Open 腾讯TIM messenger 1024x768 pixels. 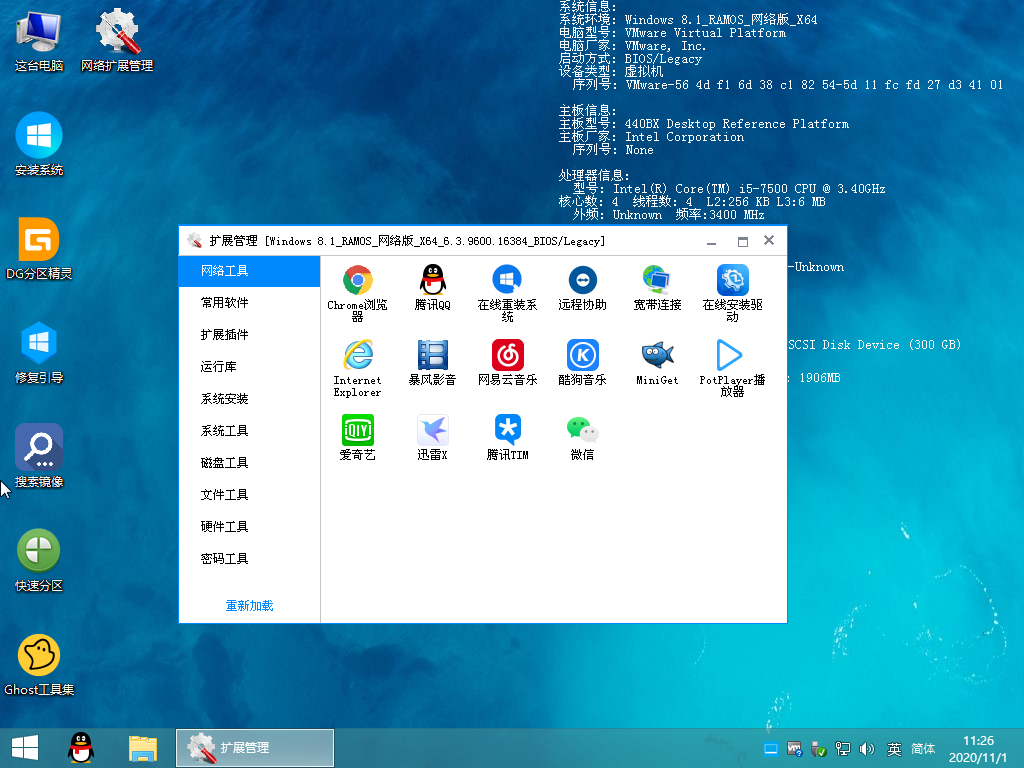click(x=507, y=438)
